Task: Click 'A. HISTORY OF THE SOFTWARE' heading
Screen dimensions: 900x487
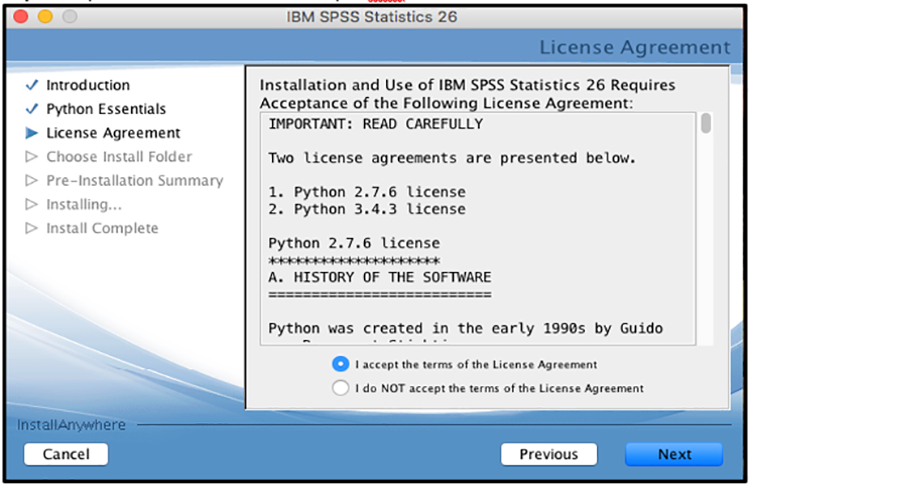Action: click(x=380, y=277)
